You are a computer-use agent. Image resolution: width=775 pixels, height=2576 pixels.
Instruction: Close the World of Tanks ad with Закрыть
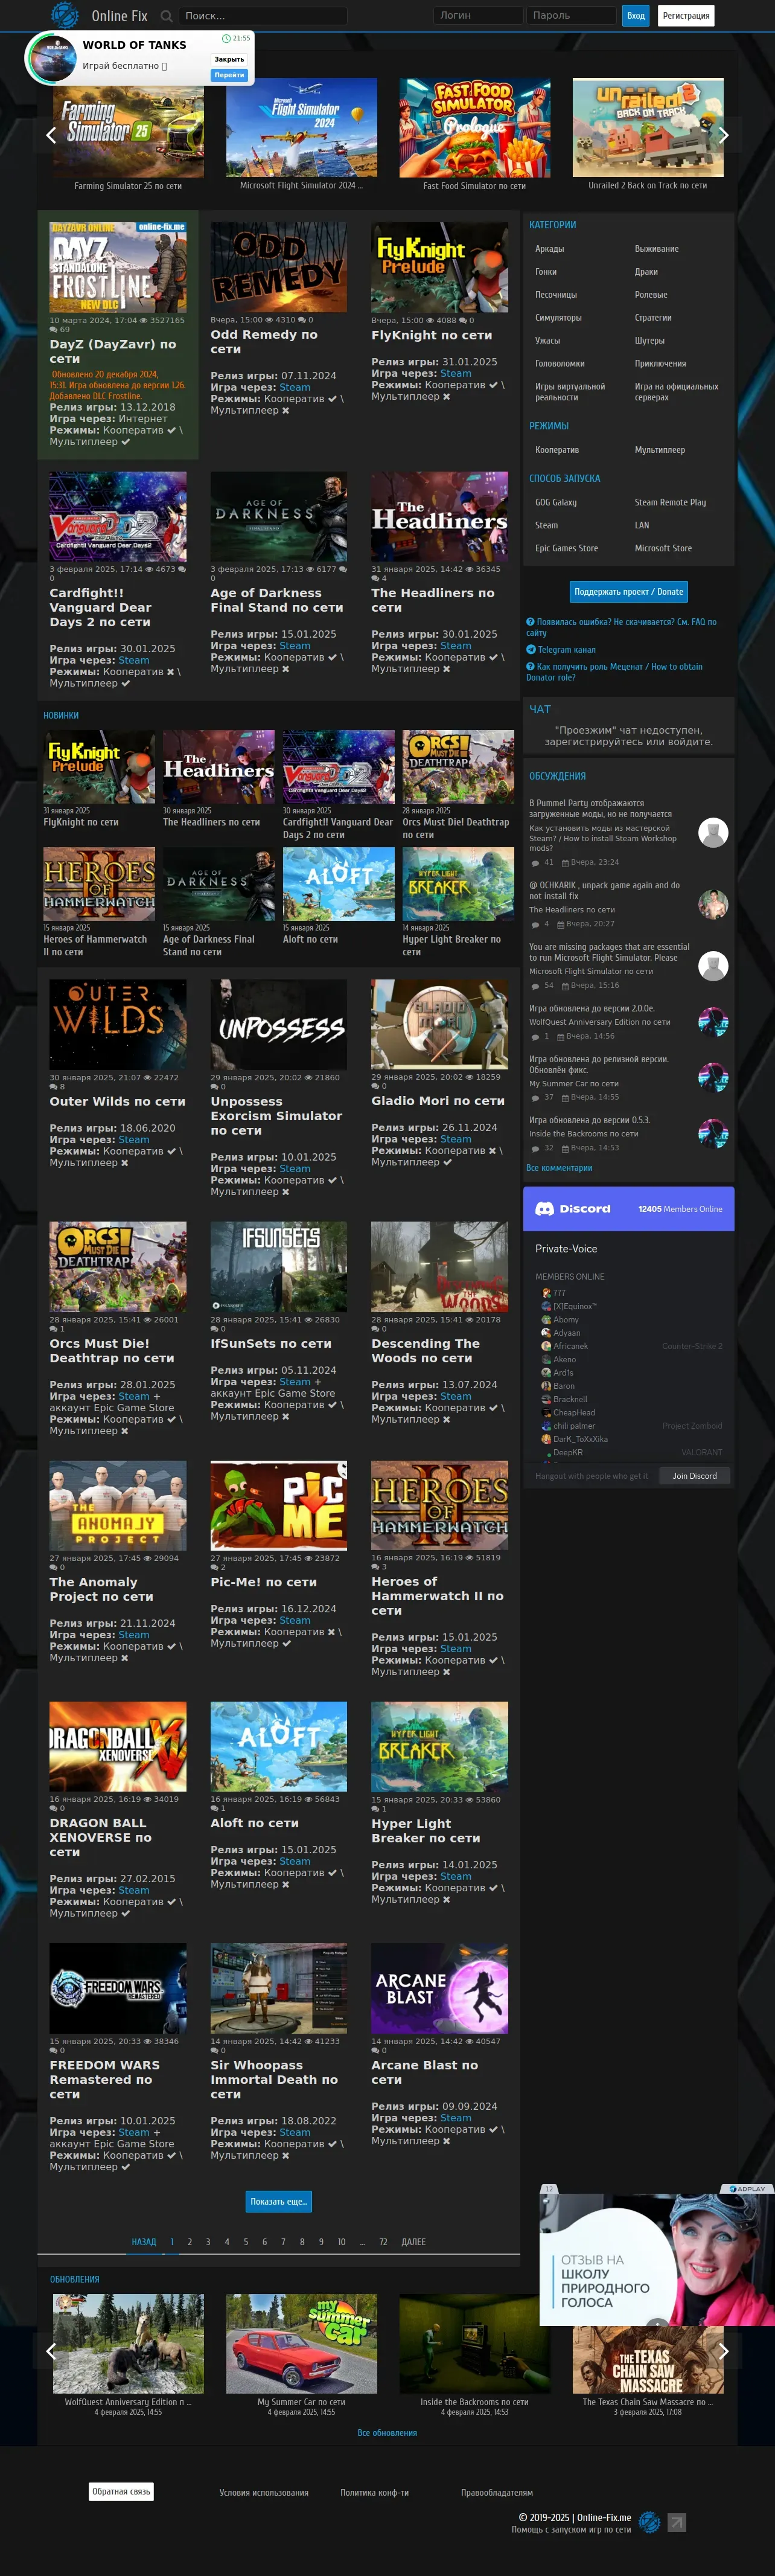tap(229, 59)
